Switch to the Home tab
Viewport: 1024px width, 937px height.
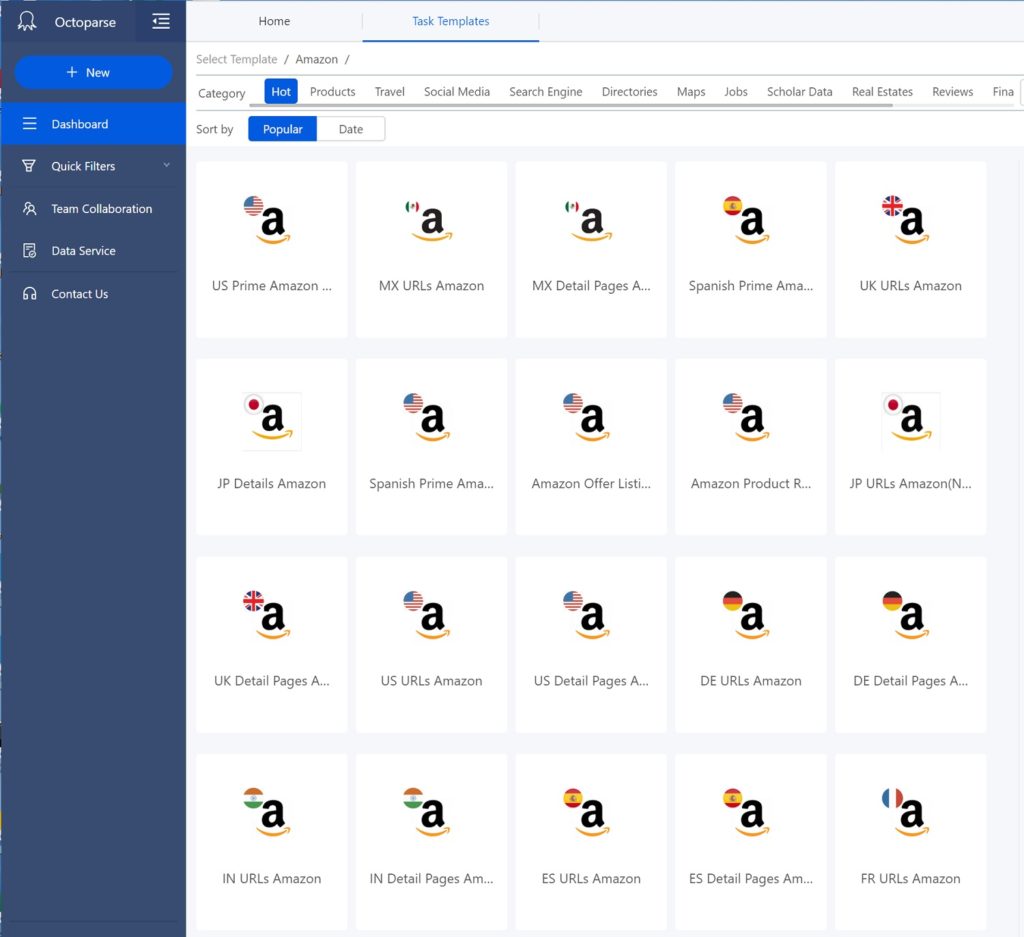click(274, 21)
